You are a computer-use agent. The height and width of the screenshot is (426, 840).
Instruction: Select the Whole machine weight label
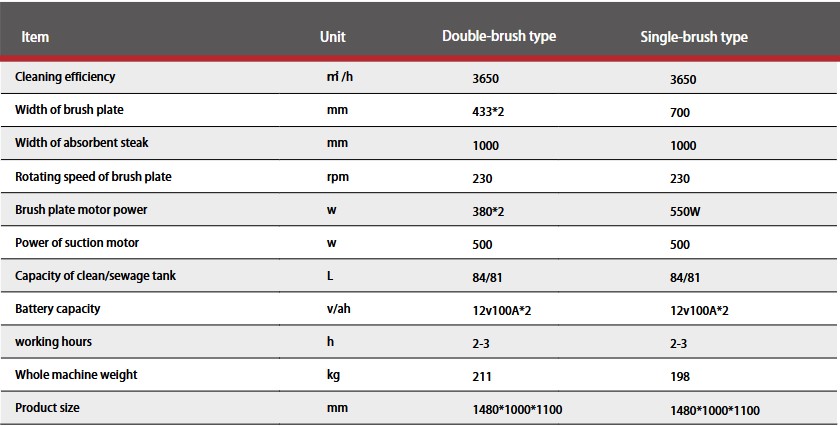coord(76,375)
